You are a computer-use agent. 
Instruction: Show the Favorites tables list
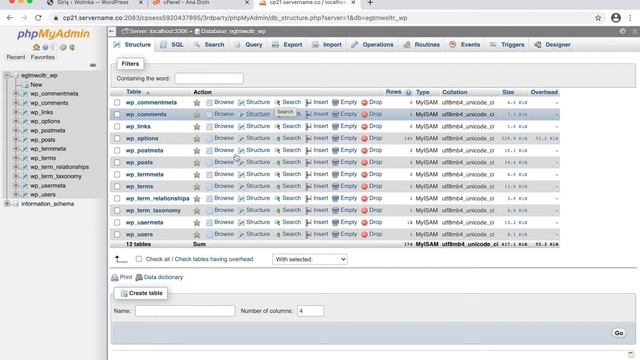(43, 58)
